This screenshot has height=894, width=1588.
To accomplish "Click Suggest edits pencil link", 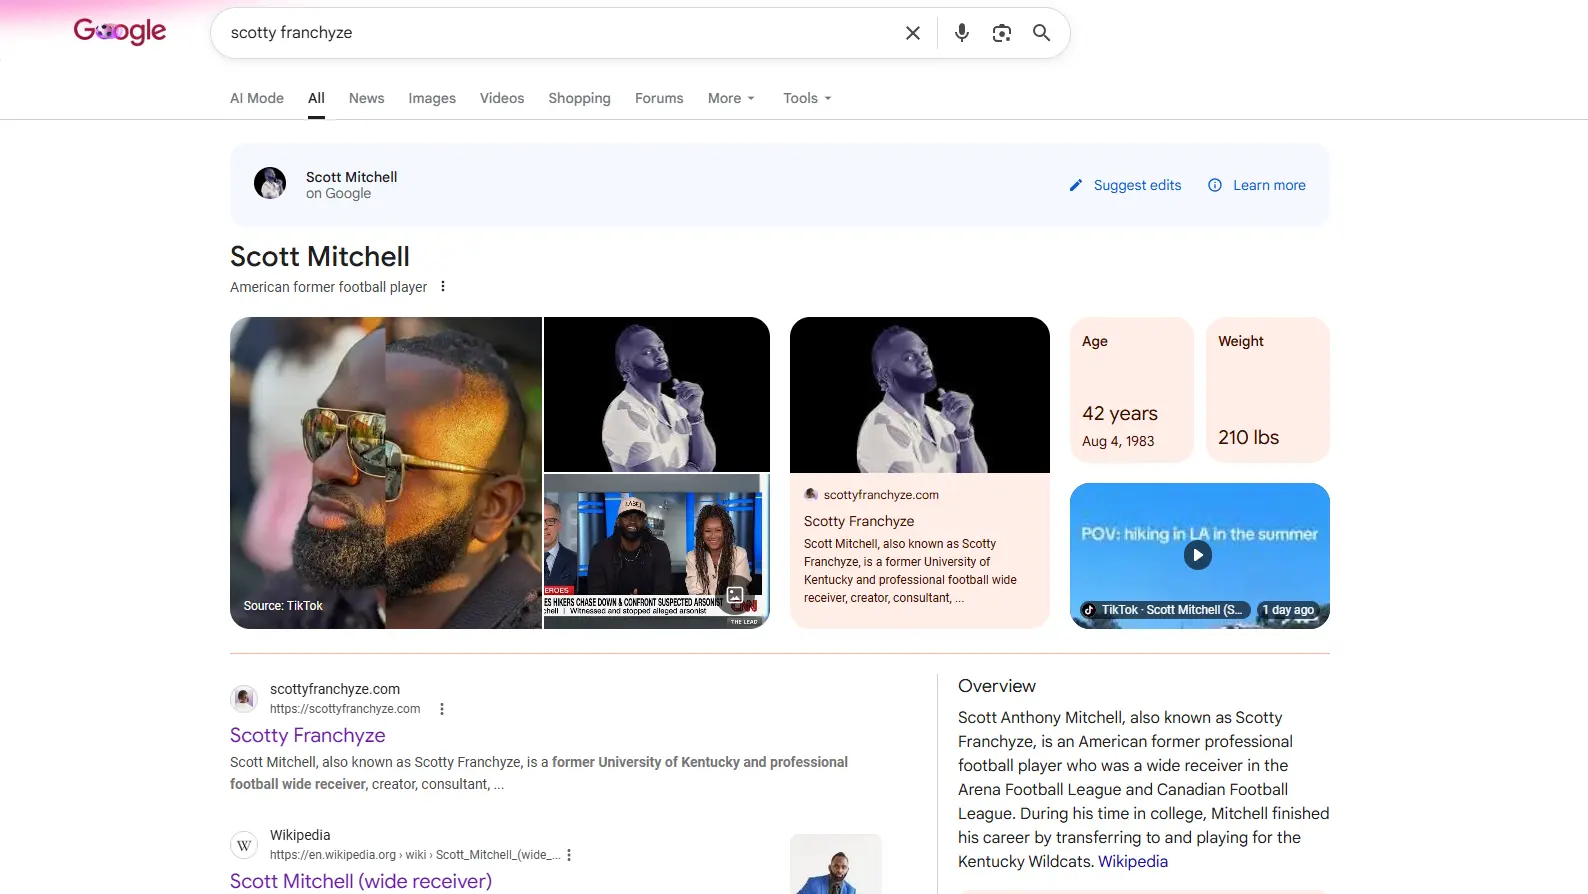I will point(1125,185).
